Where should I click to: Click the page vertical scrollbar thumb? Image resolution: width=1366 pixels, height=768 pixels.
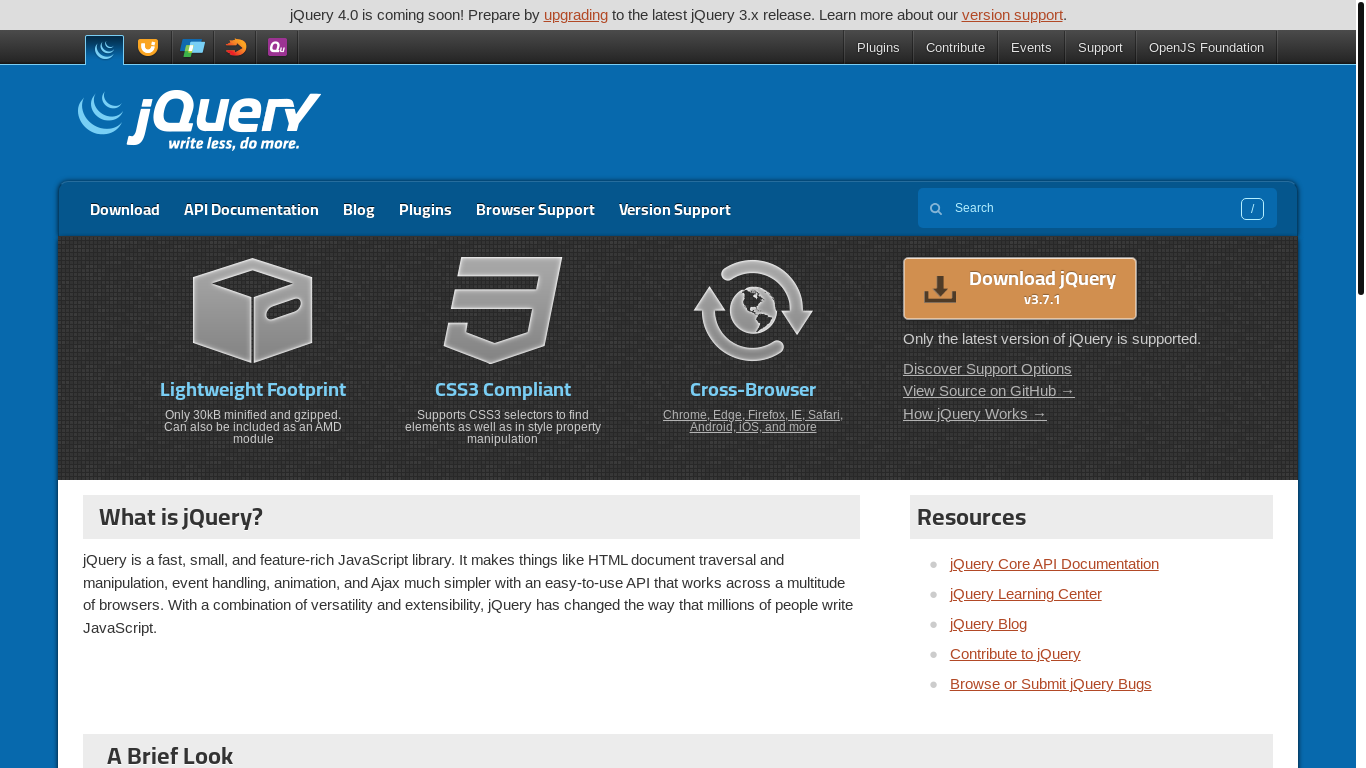1361,148
